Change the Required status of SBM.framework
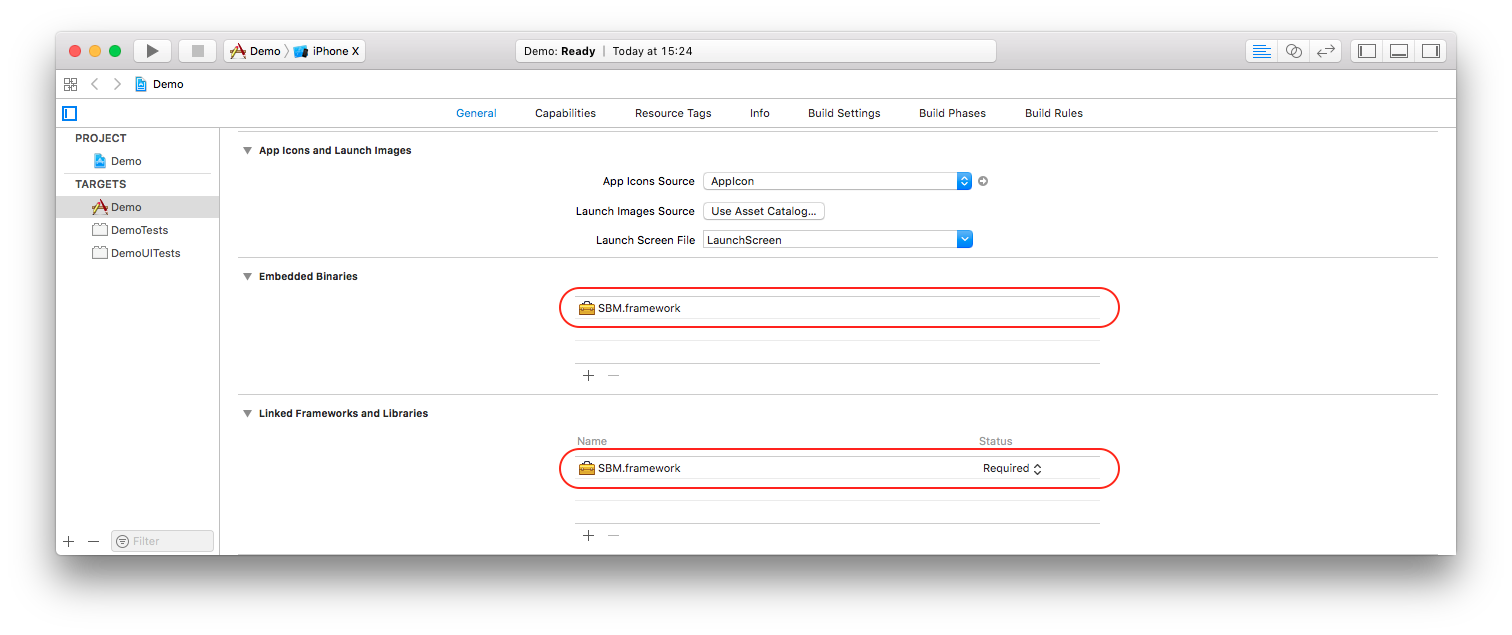 point(1012,468)
